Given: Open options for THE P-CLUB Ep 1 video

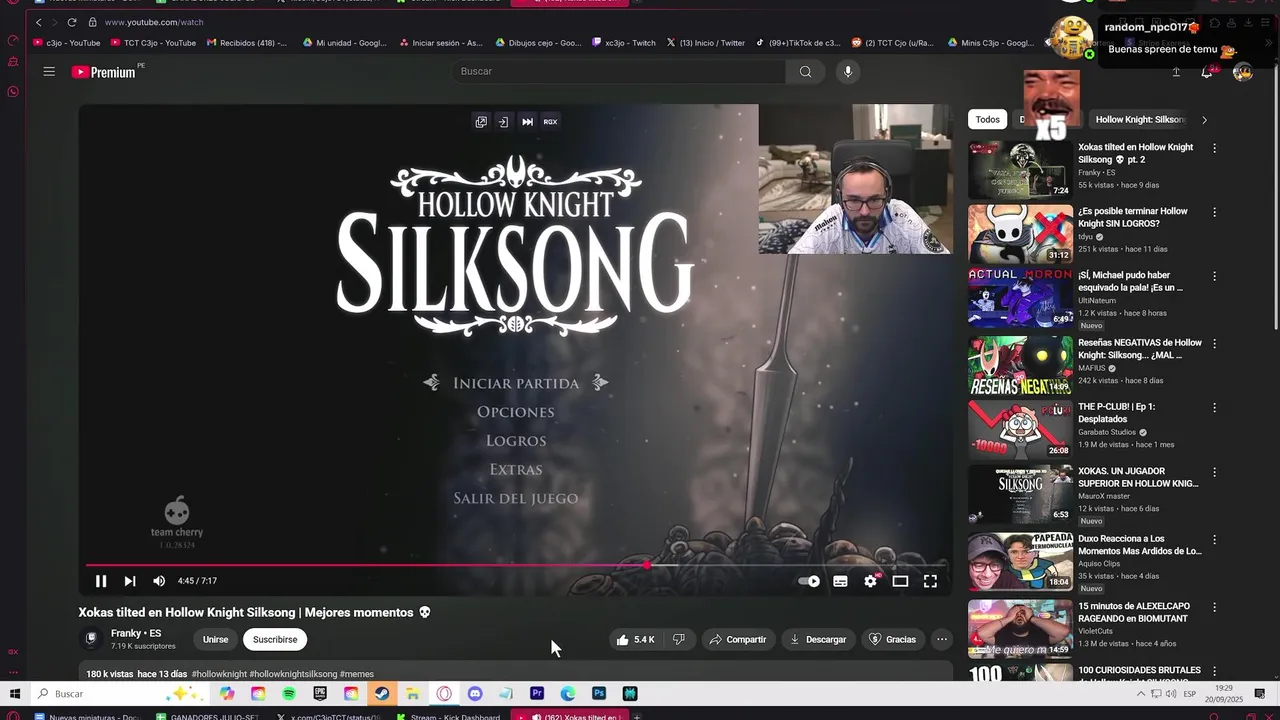Looking at the screenshot, I should pyautogui.click(x=1215, y=408).
